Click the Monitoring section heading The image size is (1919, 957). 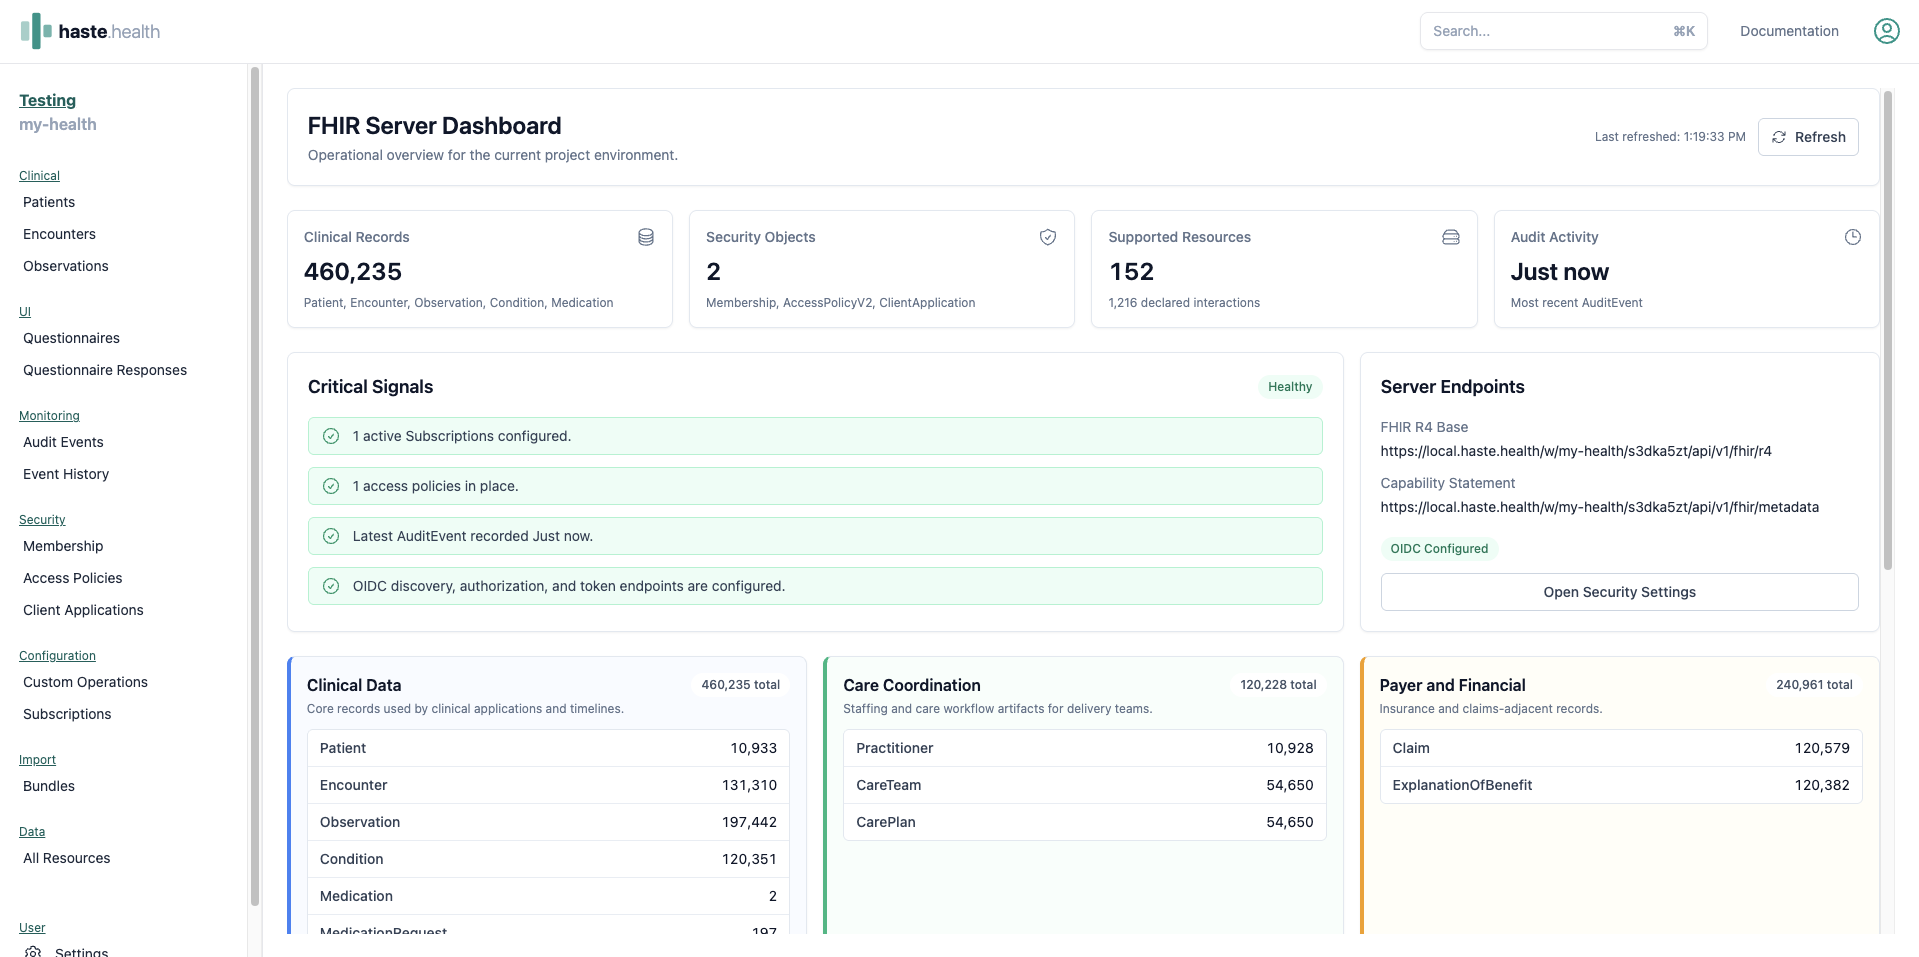[49, 416]
